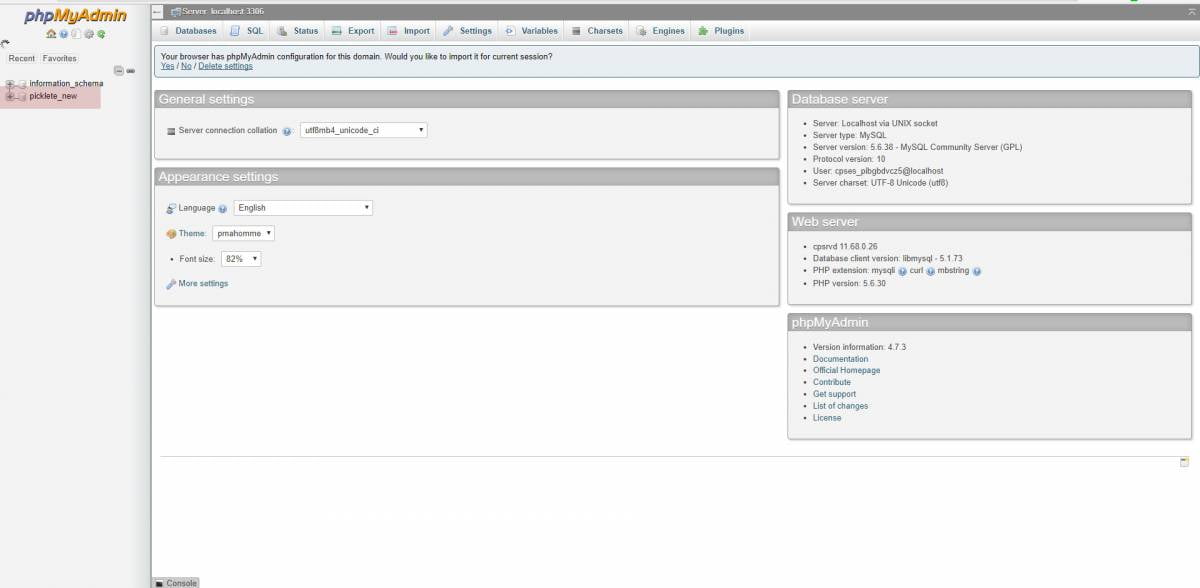This screenshot has width=1200, height=588.
Task: Click help icon next to Server connection collation
Action: [x=287, y=131]
